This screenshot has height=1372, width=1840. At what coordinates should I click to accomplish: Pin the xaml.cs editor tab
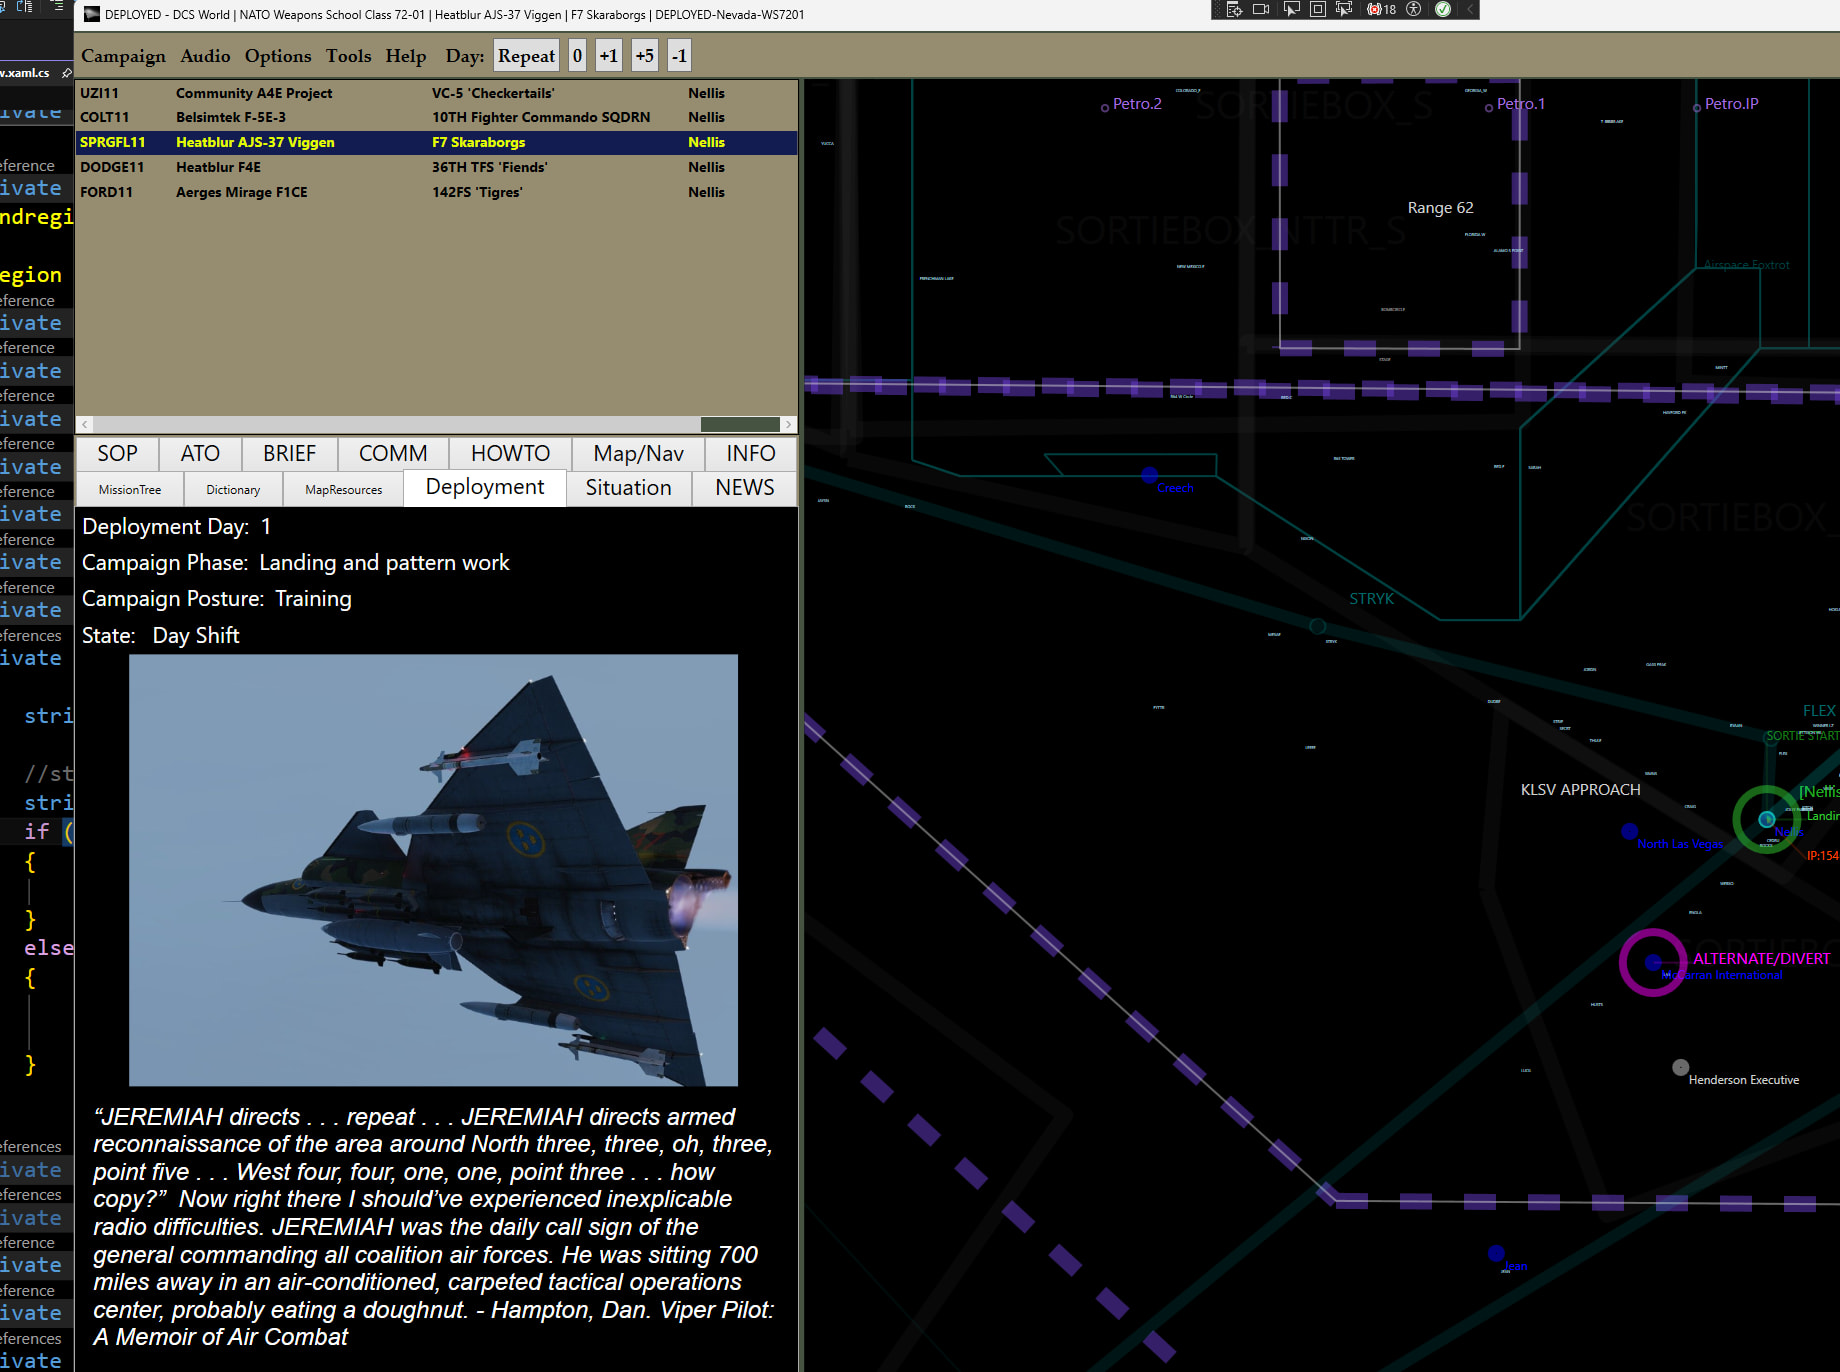click(67, 73)
